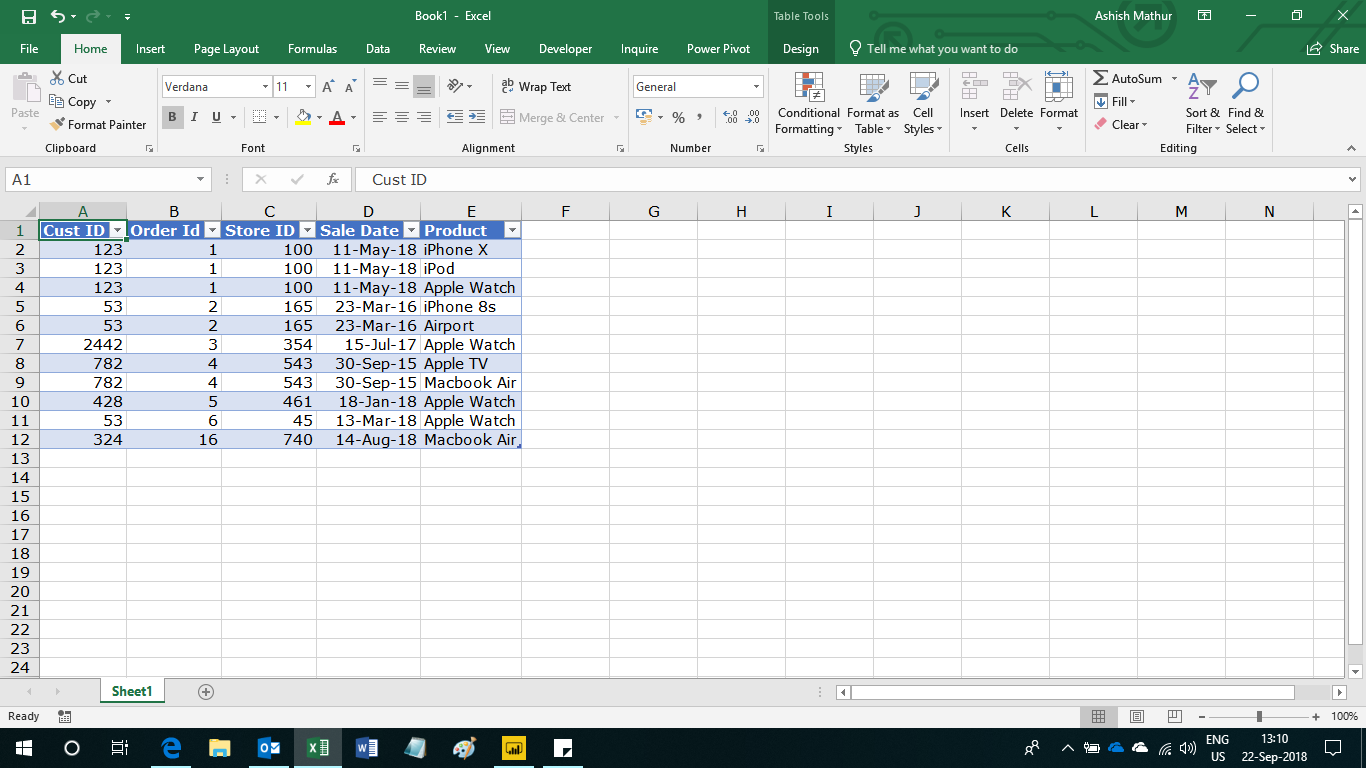
Task: Open the Order Id filter dropdown
Action: click(212, 230)
